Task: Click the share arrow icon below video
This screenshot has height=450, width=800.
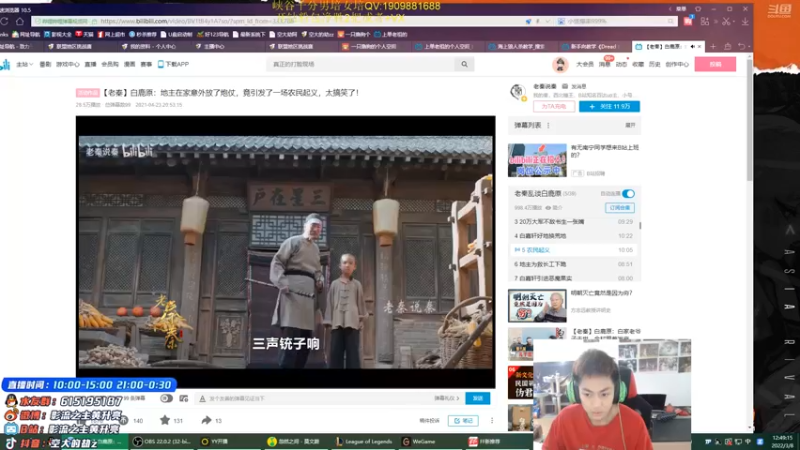Action: click(206, 420)
